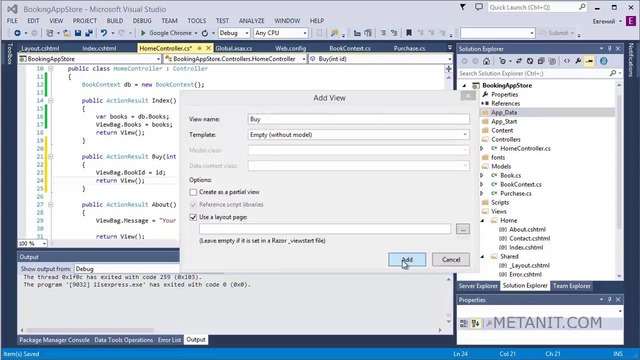This screenshot has width=640, height=360.
Task: Open the Show output from Debug dropdown
Action: point(127,269)
